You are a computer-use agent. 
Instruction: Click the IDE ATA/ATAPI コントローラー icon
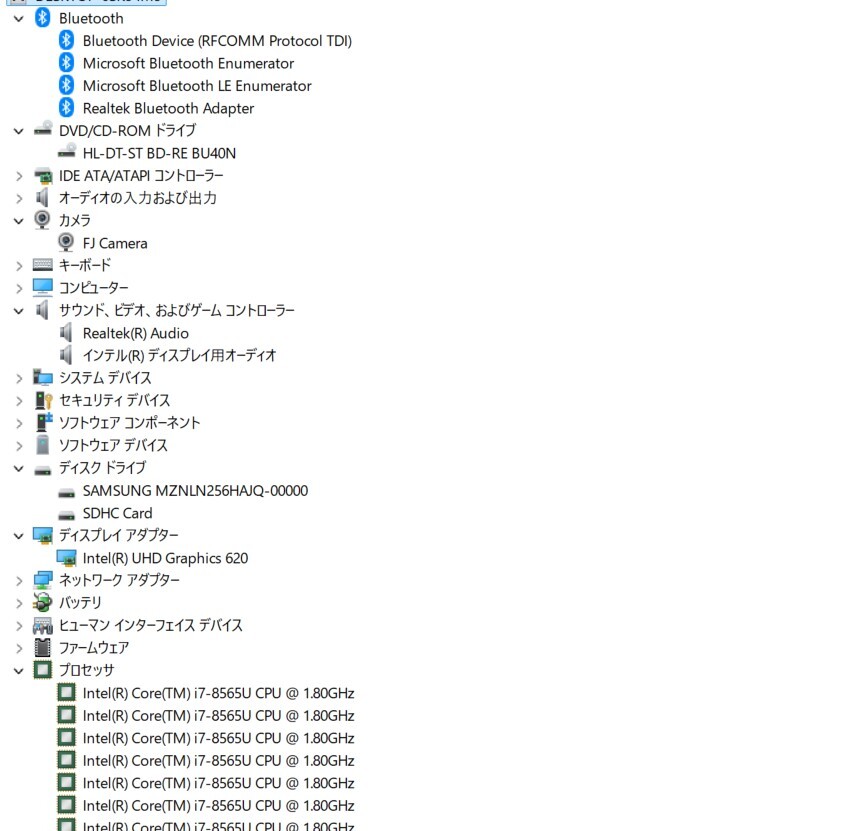(43, 176)
